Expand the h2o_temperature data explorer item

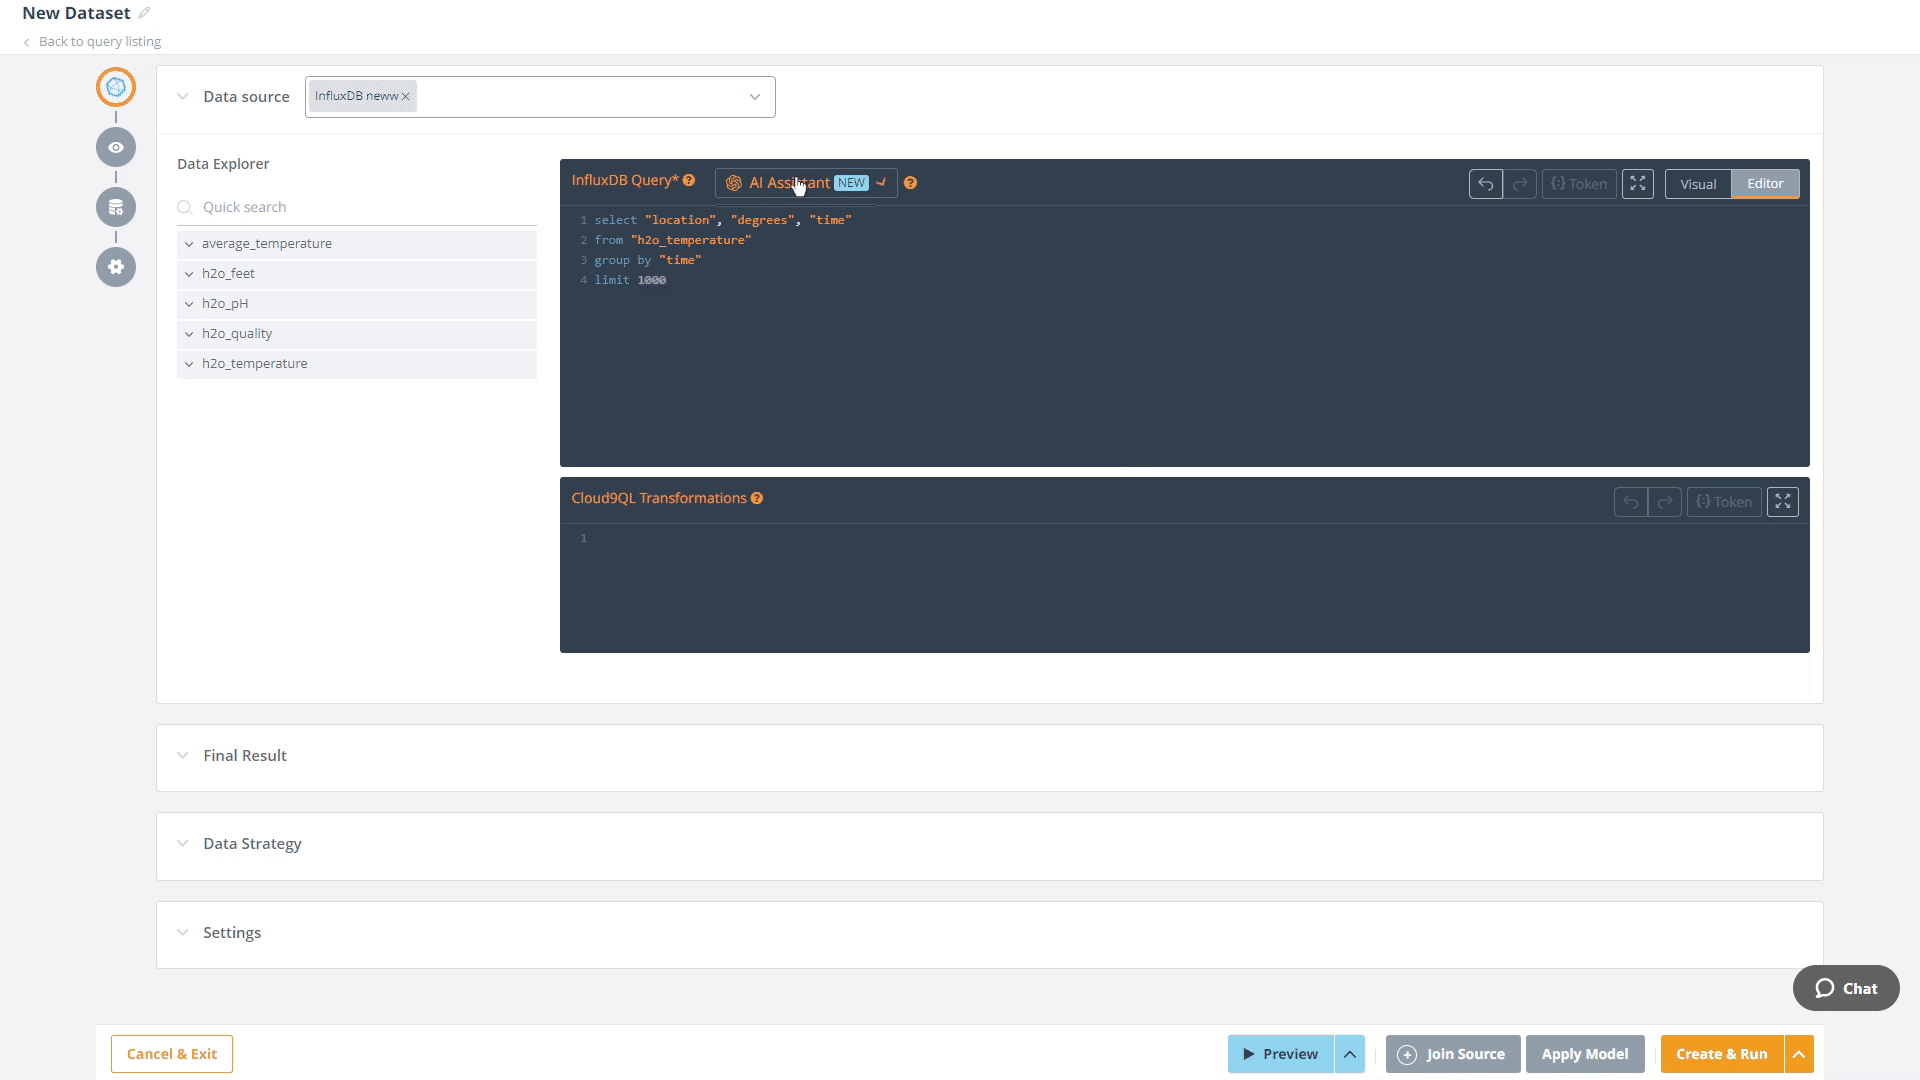tap(191, 364)
